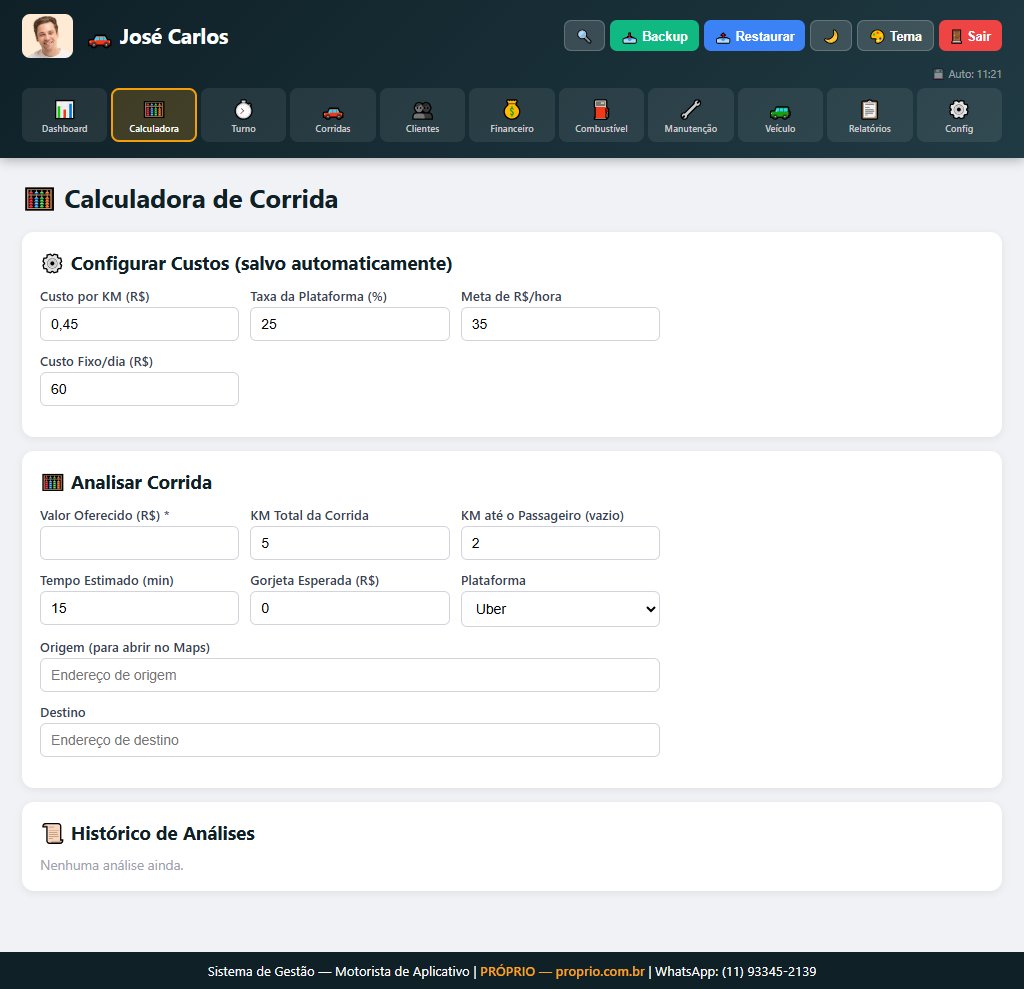The width and height of the screenshot is (1024, 989).
Task: Click the 'Calculadora de Corrida' heading
Action: [x=201, y=199]
